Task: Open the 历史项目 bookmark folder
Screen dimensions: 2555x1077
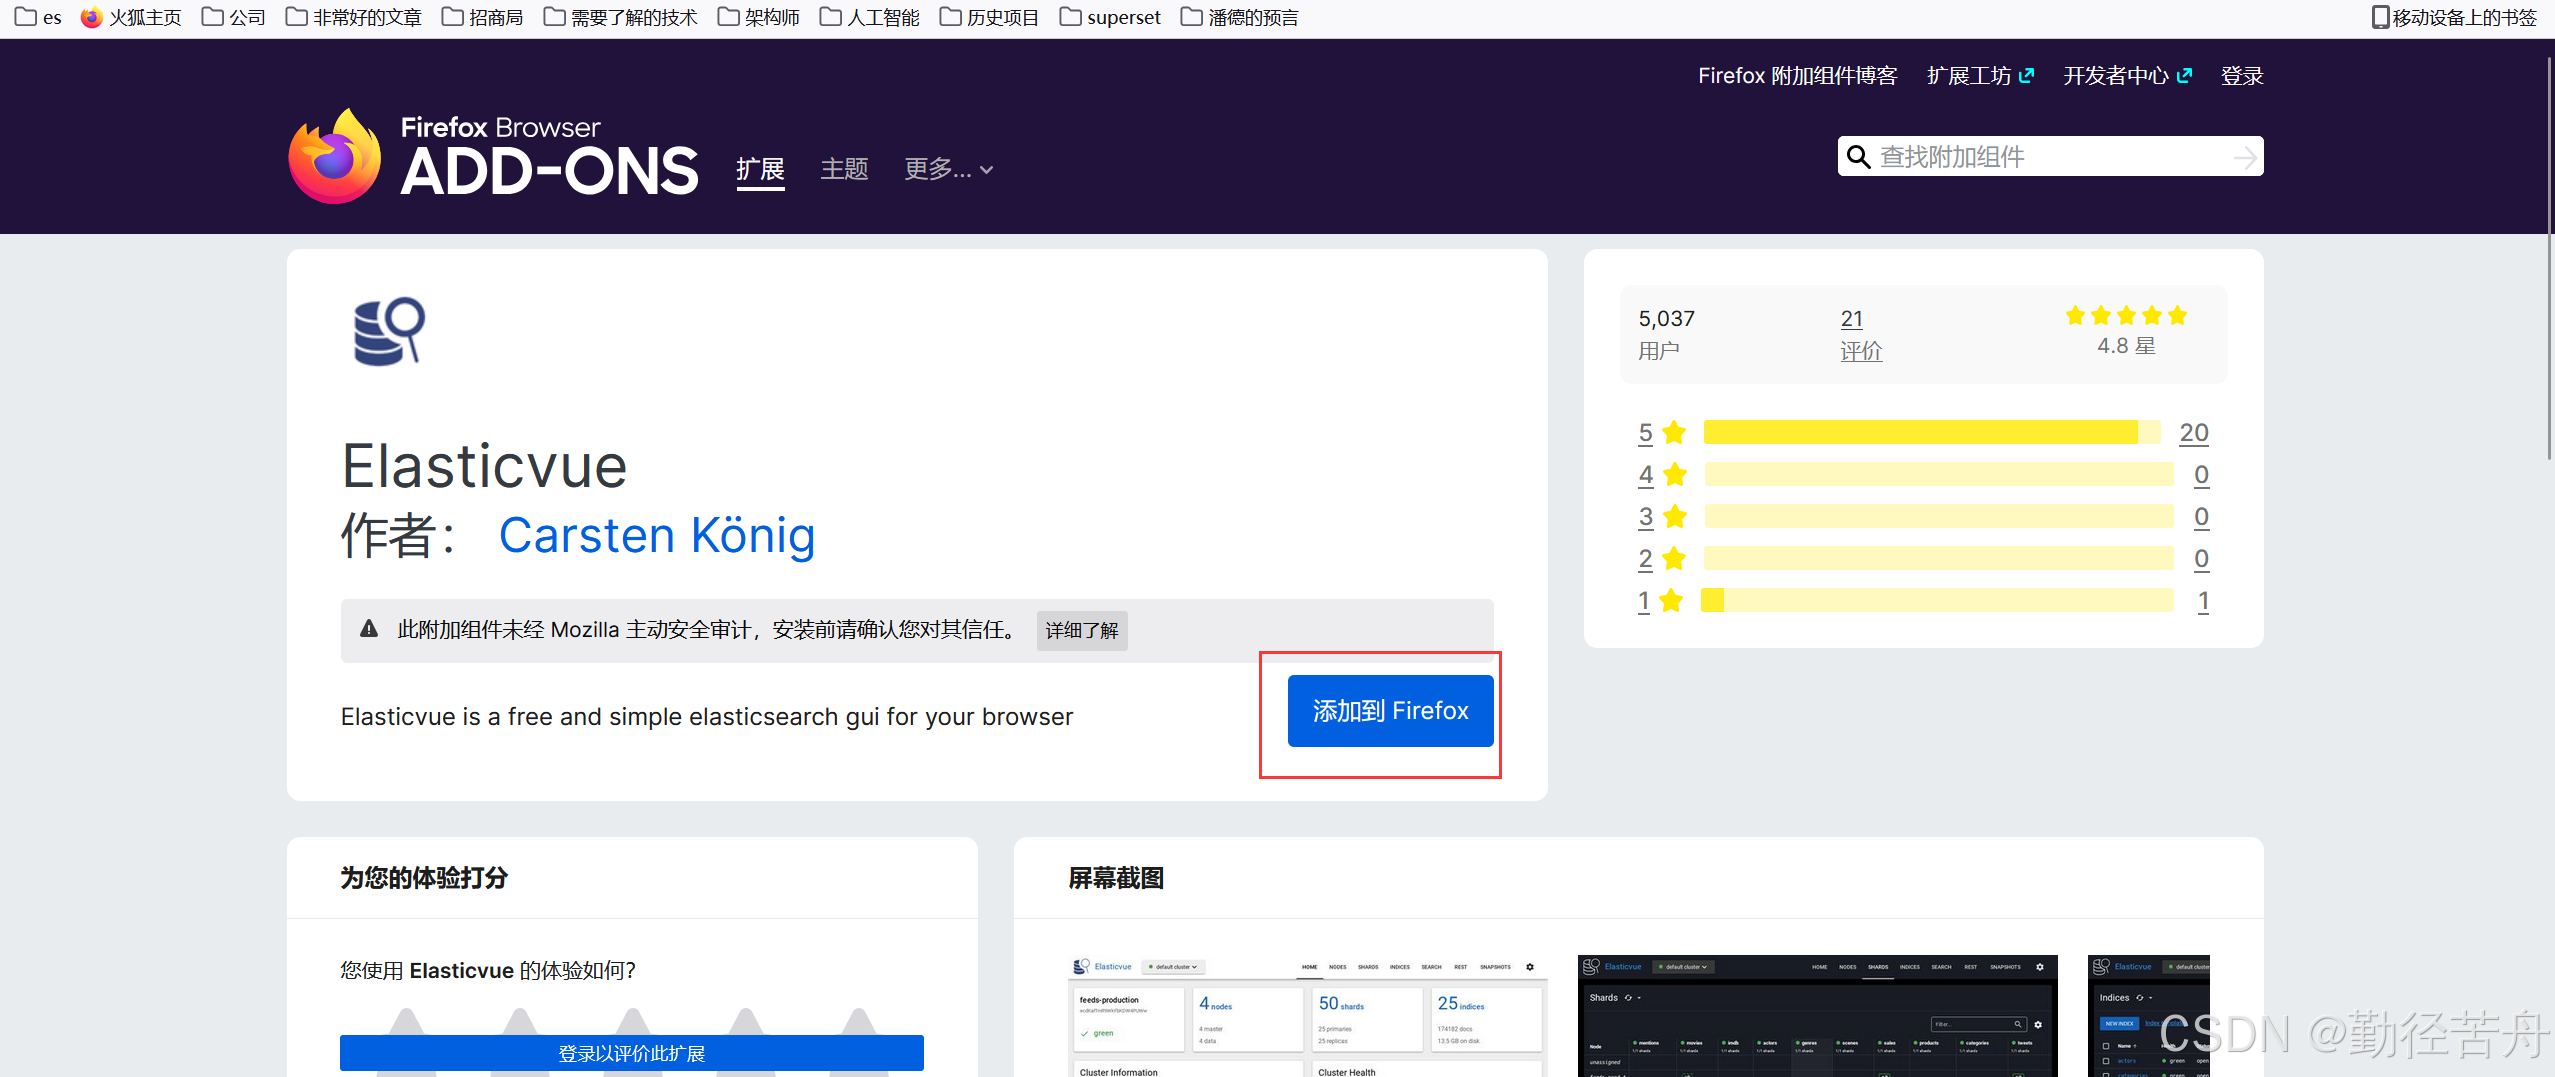Action: (990, 17)
